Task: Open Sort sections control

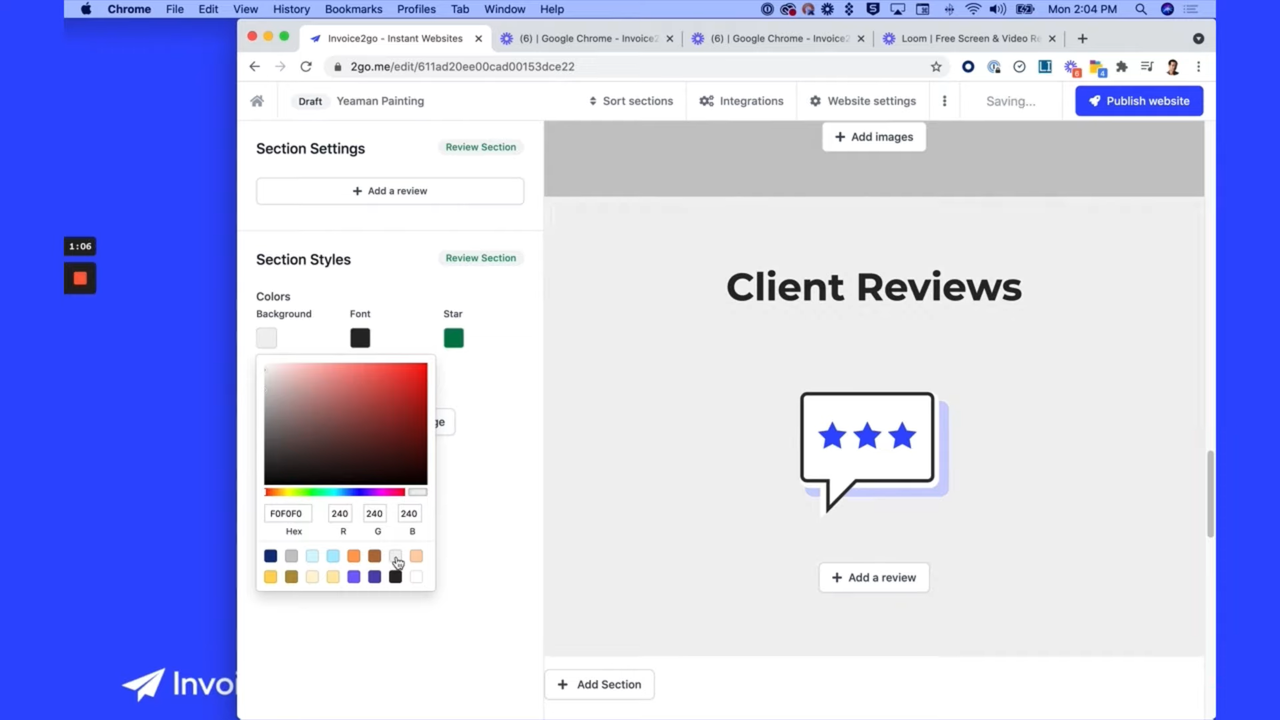Action: coord(630,101)
